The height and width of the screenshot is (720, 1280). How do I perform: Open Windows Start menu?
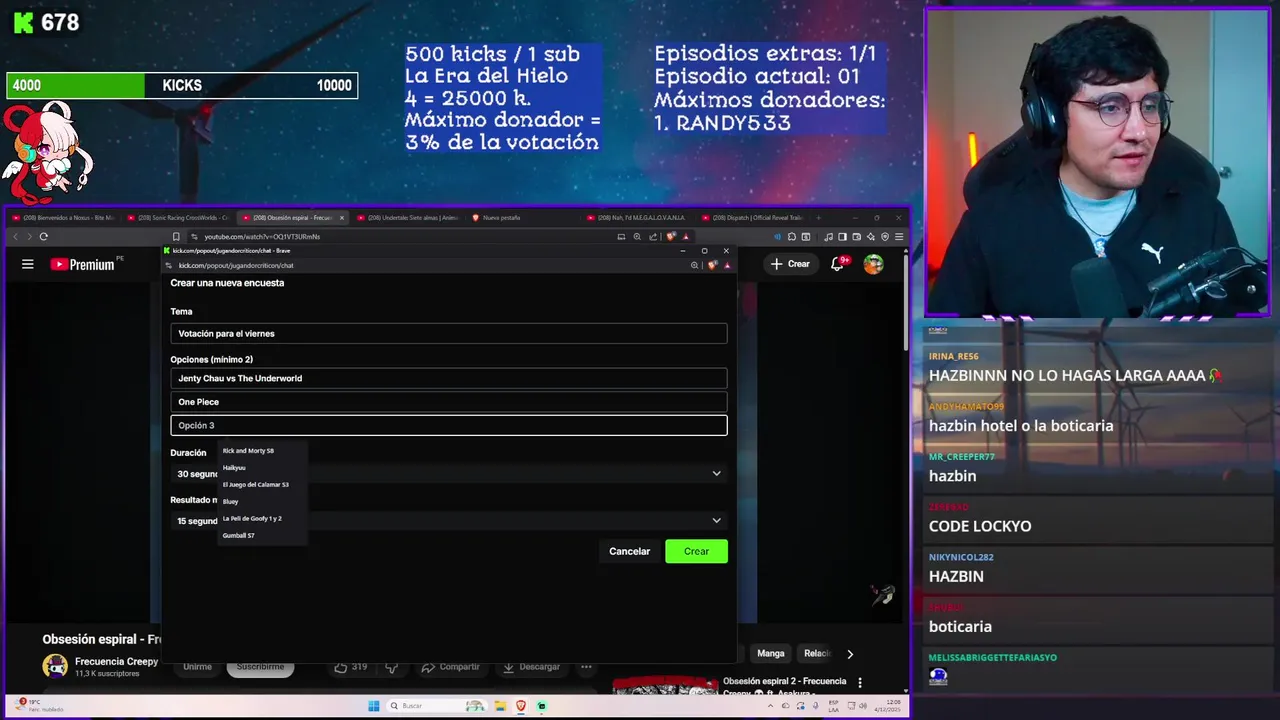click(374, 706)
